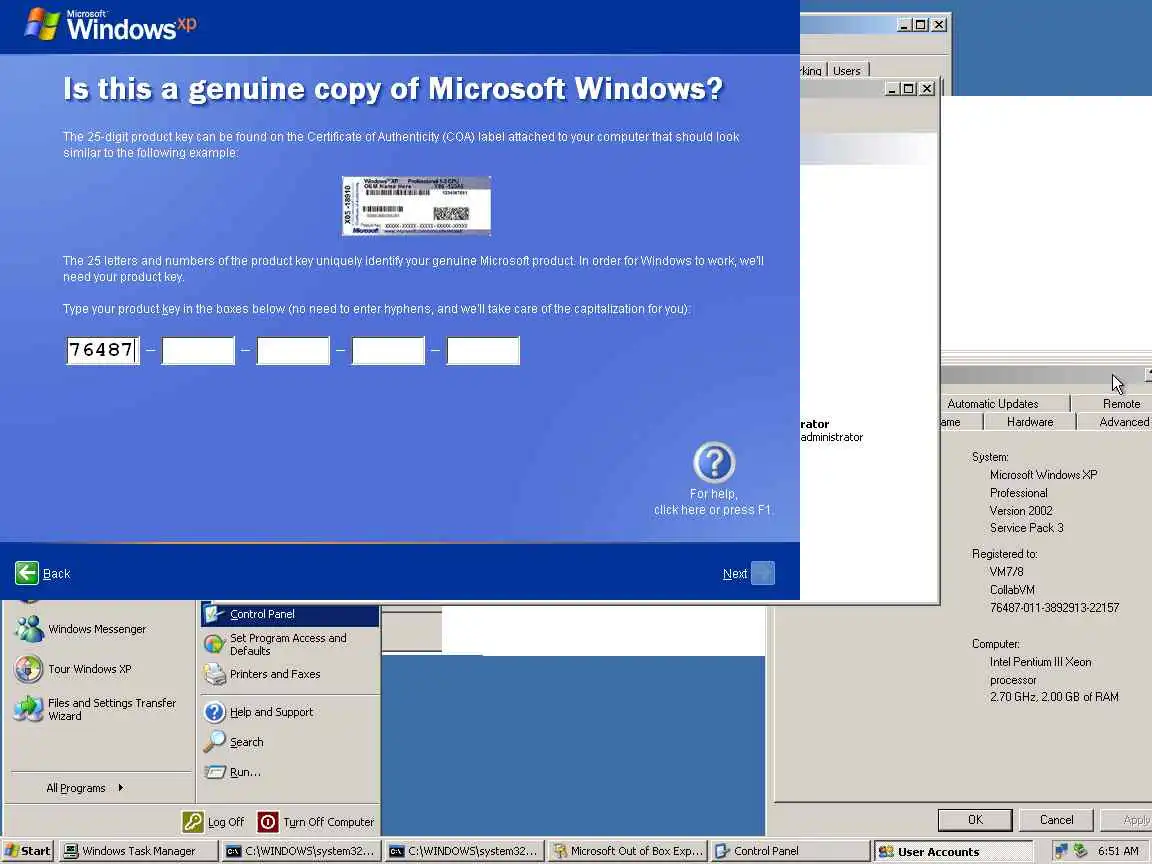Click the Tour Windows XP icon

[29, 669]
